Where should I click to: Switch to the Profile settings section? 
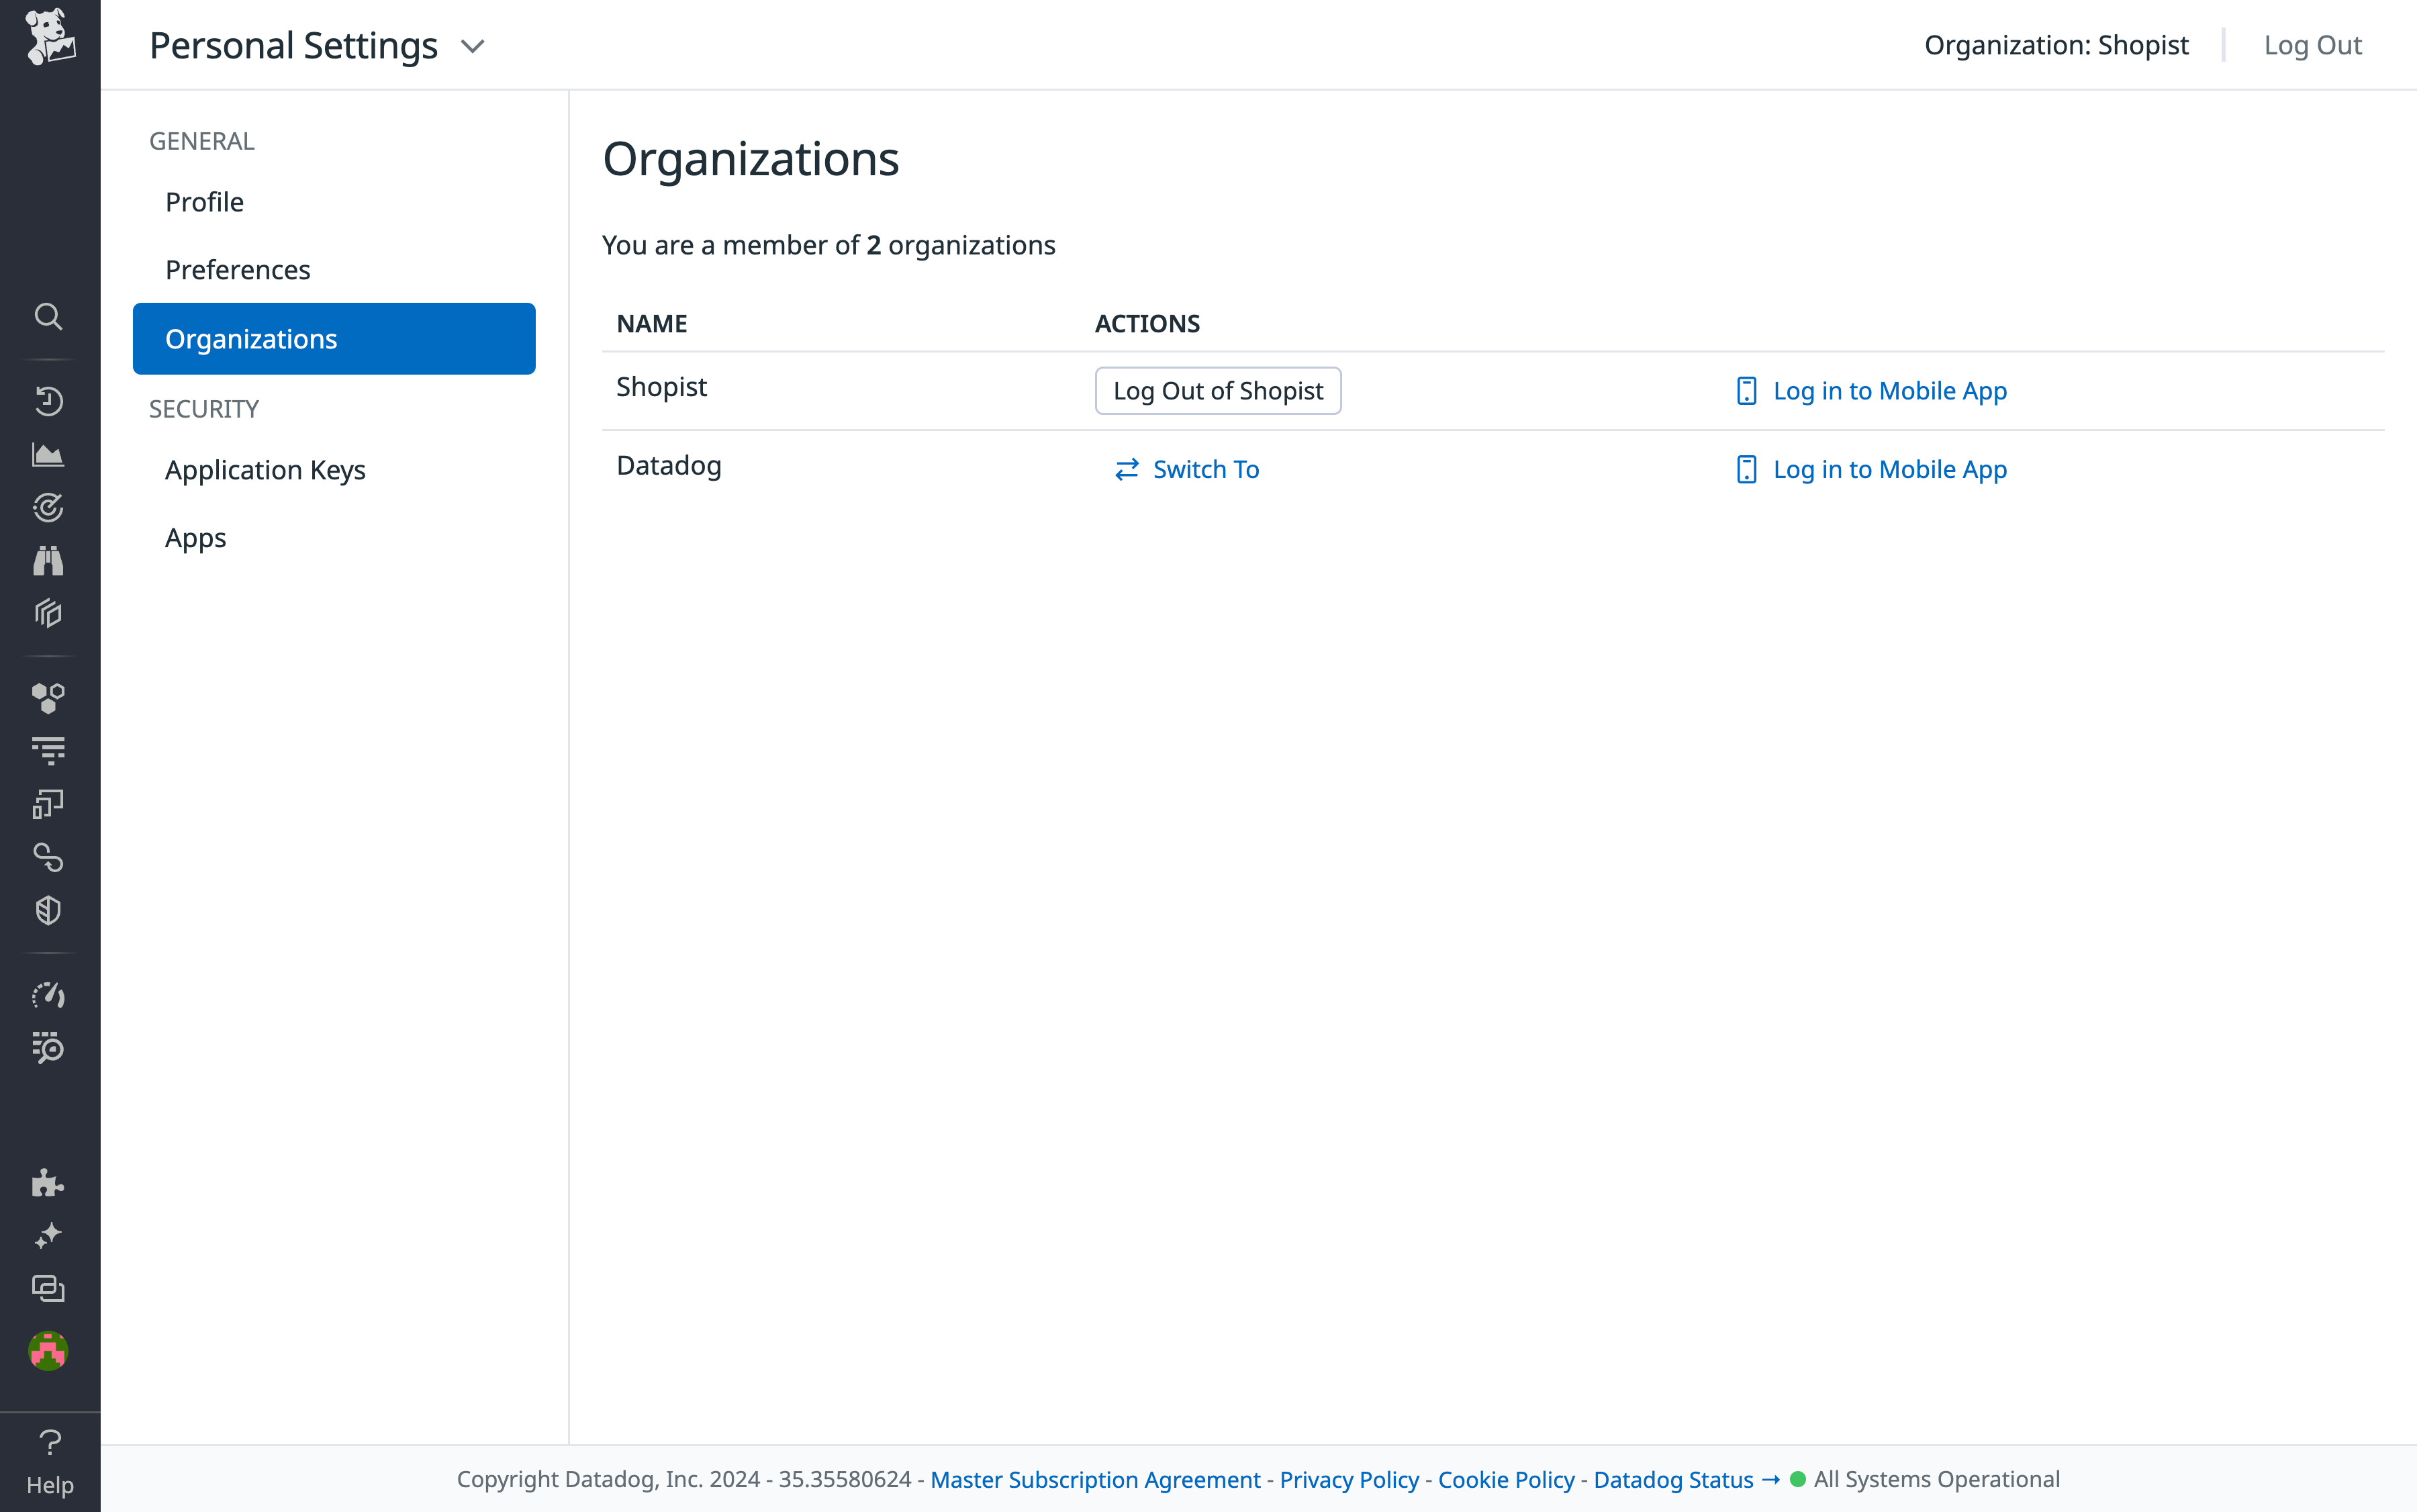tap(204, 201)
